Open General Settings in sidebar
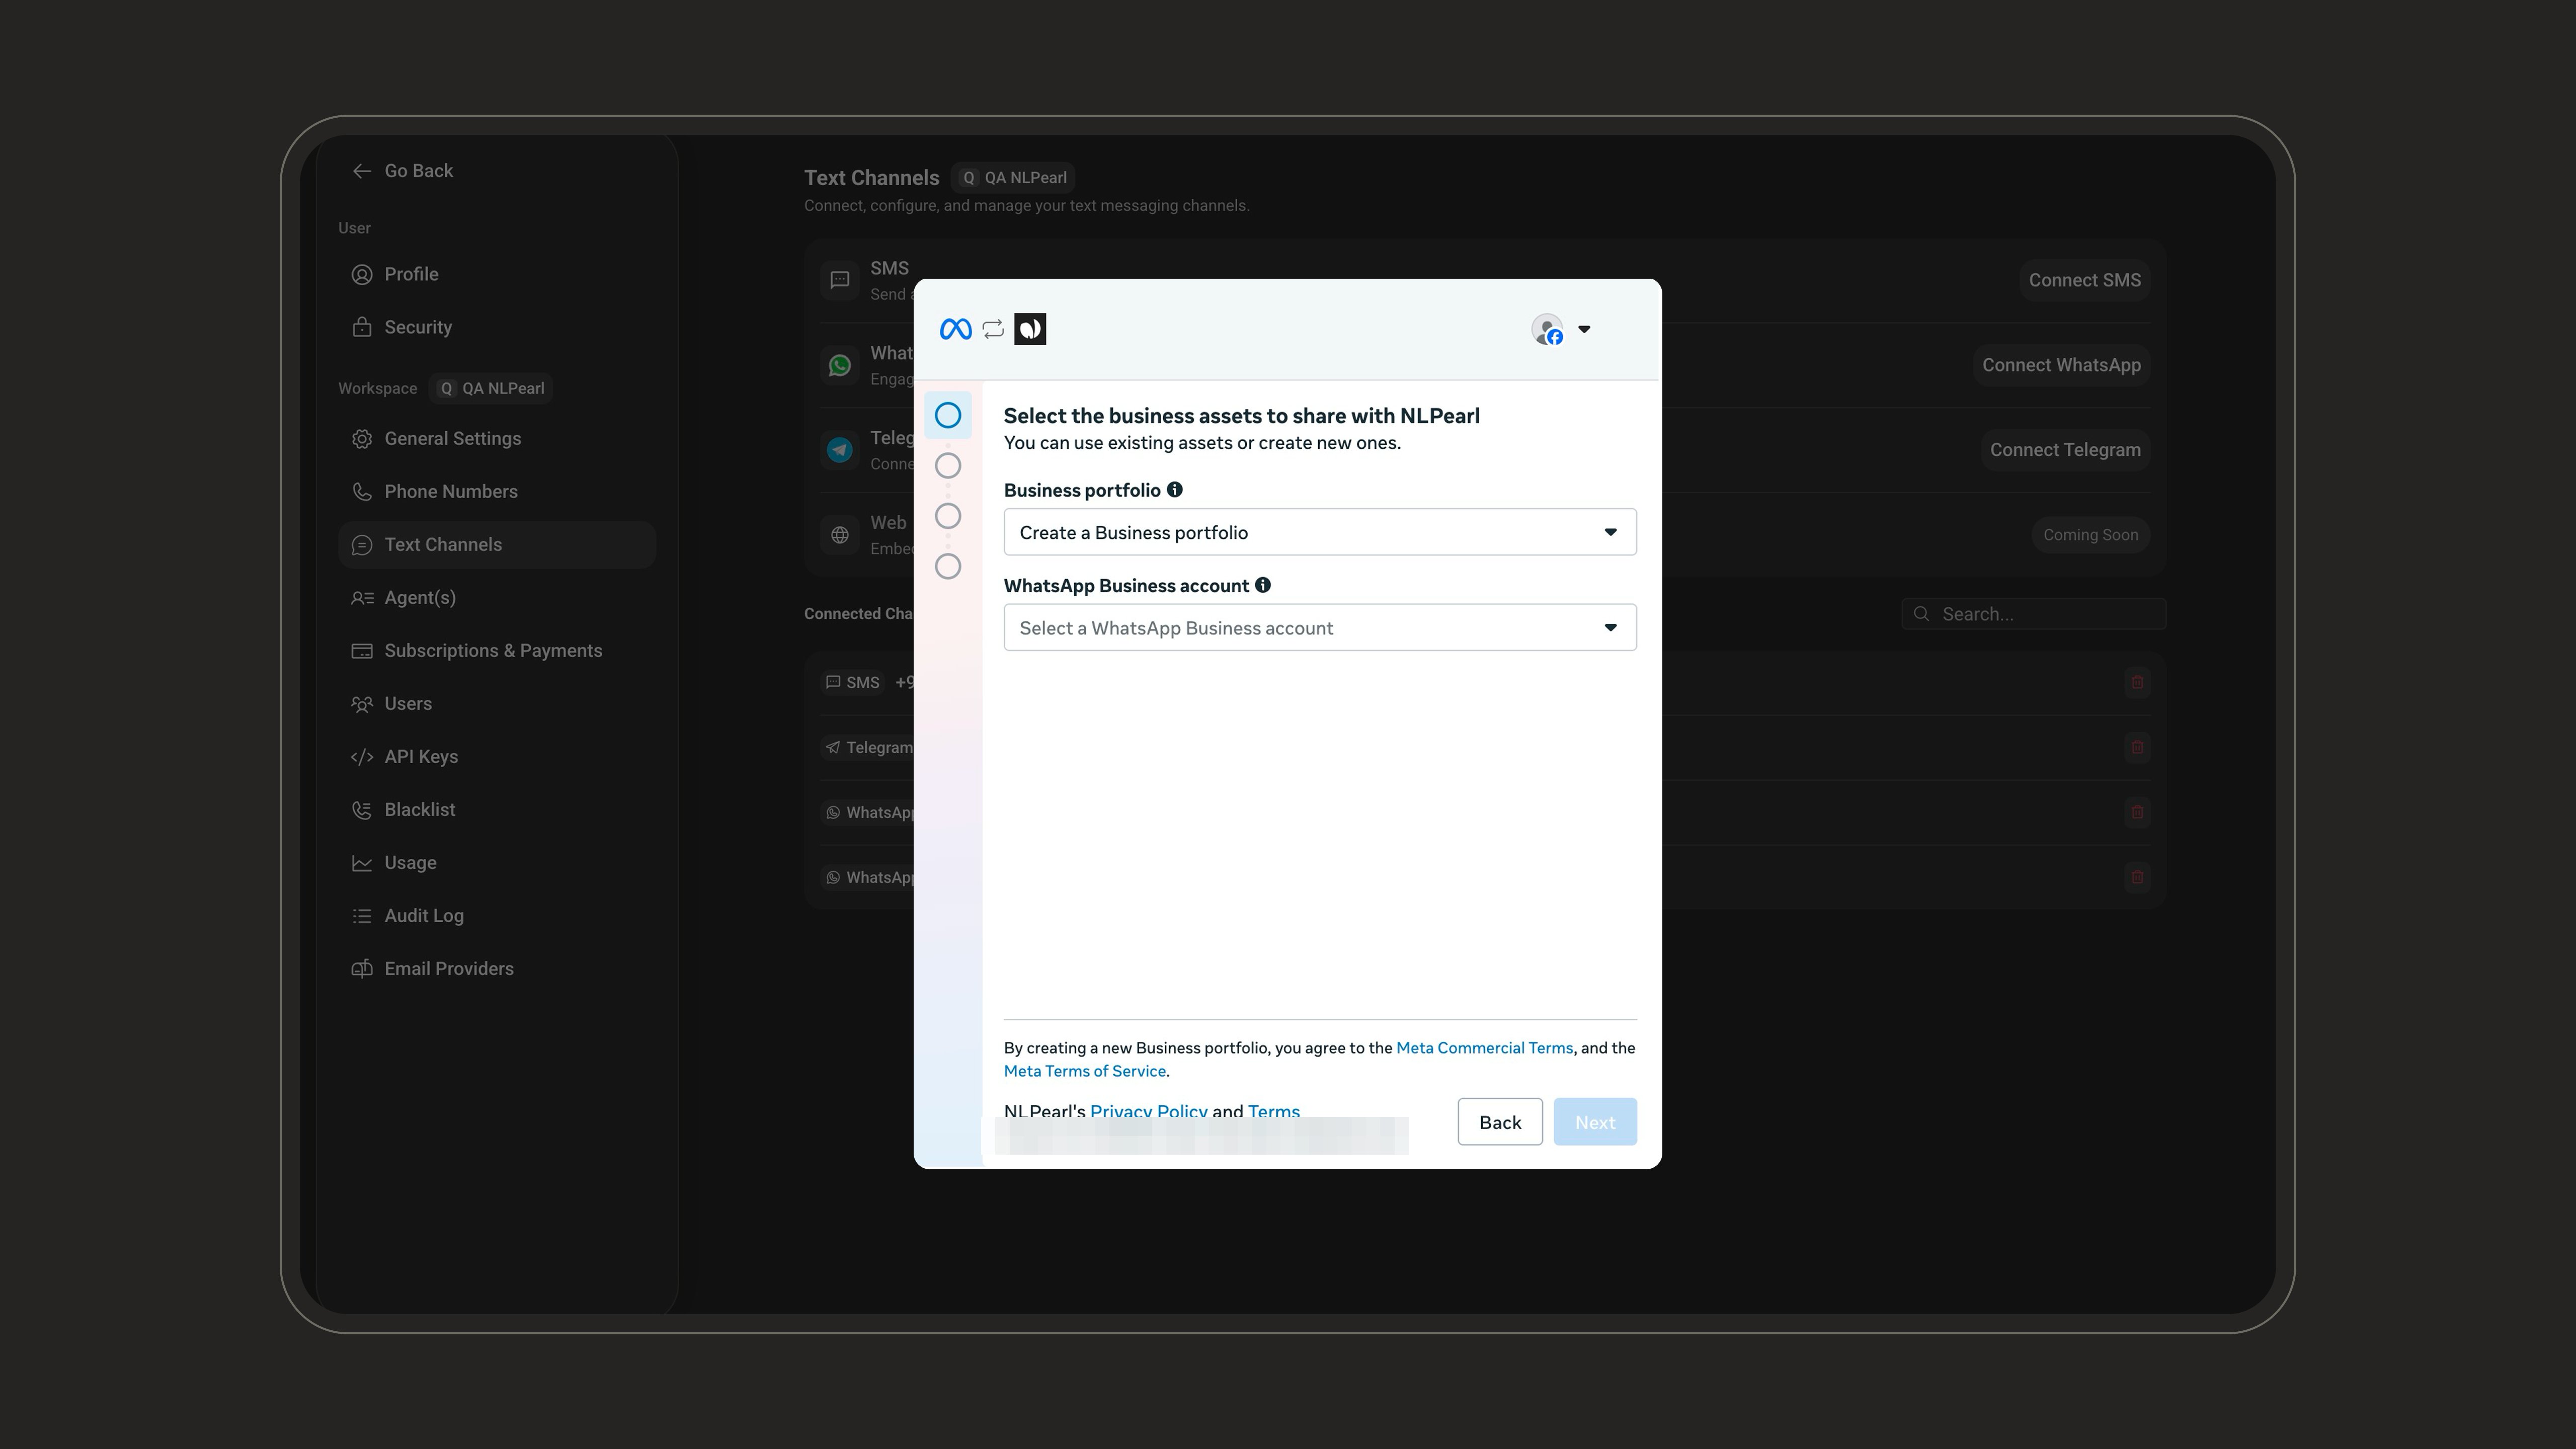Image resolution: width=2576 pixels, height=1449 pixels. click(x=497, y=438)
